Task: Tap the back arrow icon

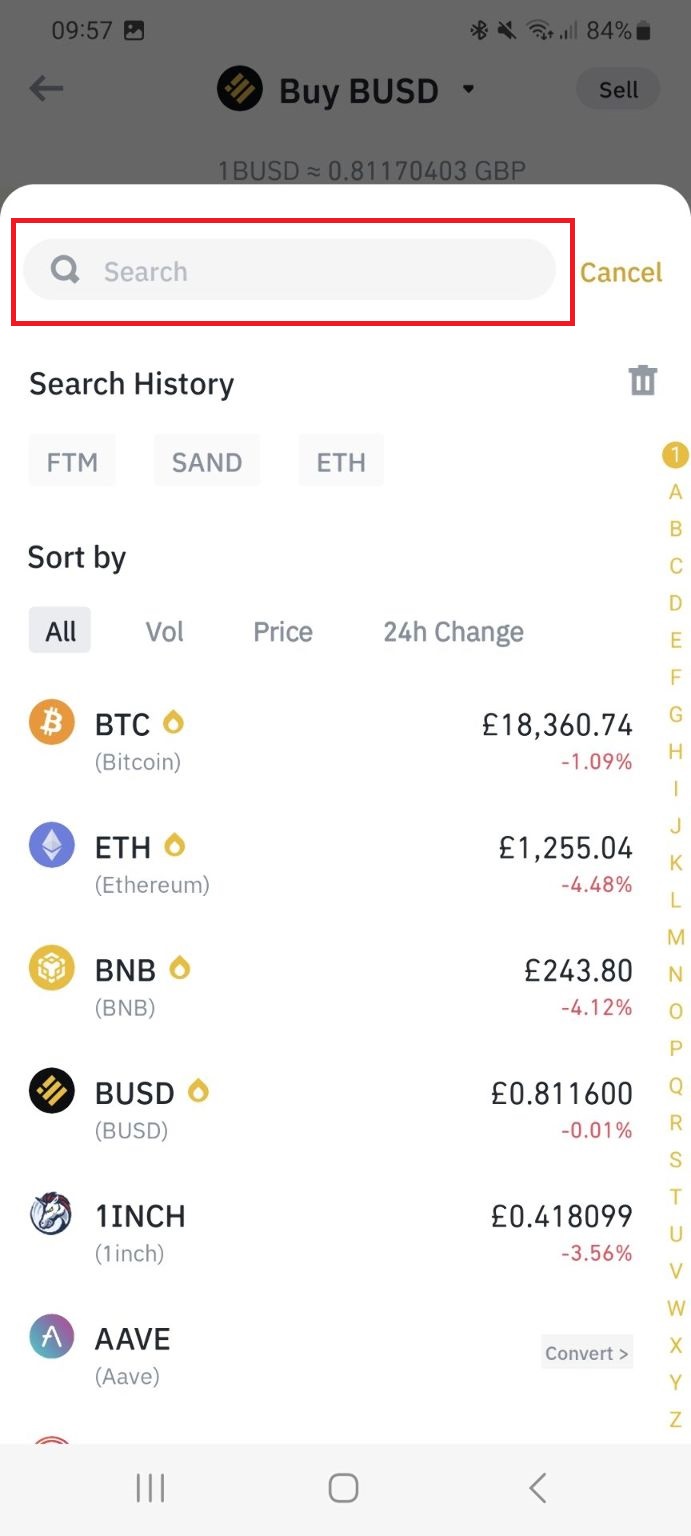Action: (46, 89)
